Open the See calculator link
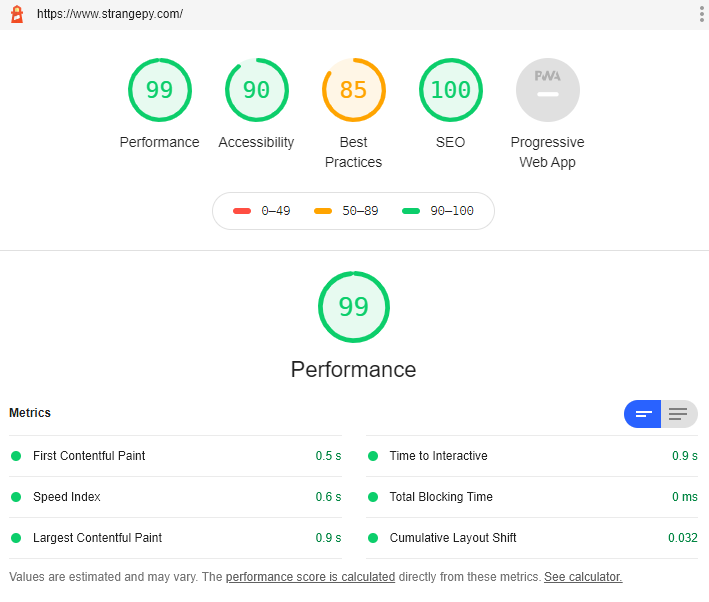This screenshot has width=709, height=602. tap(583, 577)
